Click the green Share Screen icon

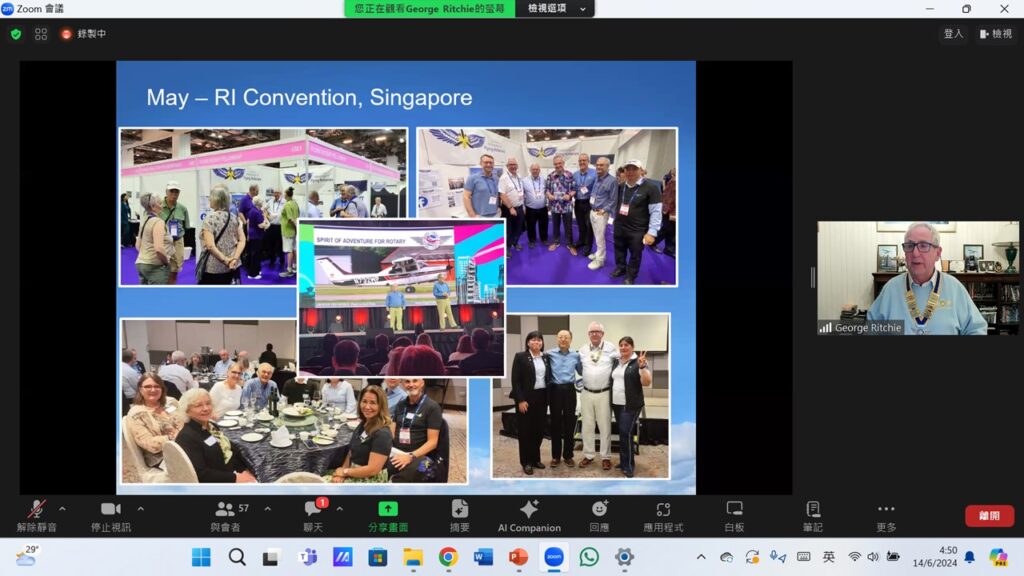click(x=388, y=509)
